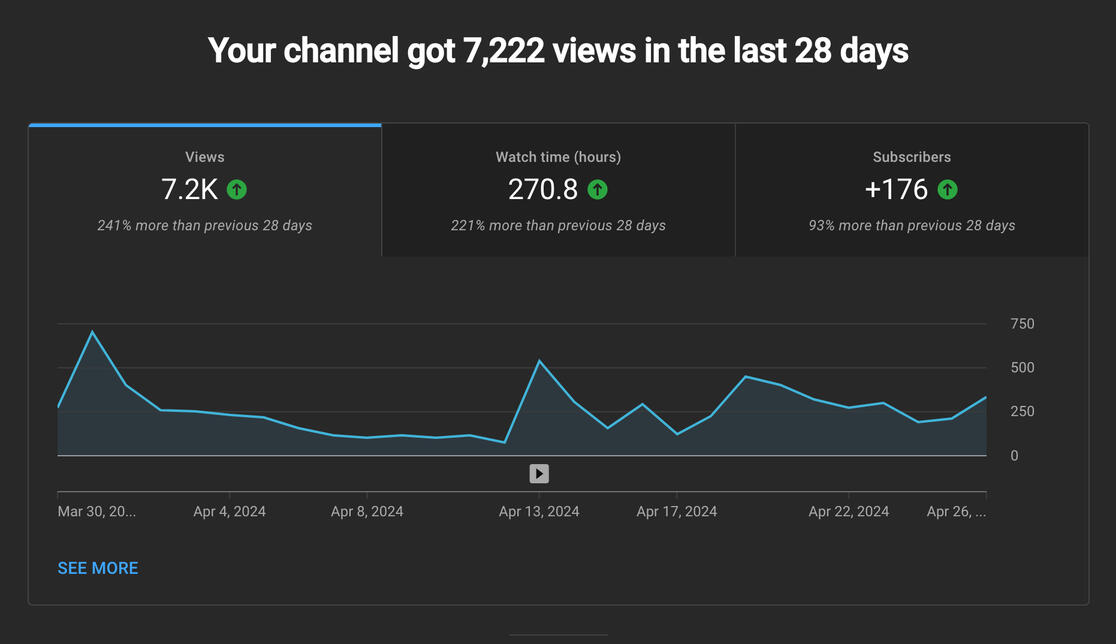Click the chart spike at Apr 13
The image size is (1116, 644).
coord(540,361)
